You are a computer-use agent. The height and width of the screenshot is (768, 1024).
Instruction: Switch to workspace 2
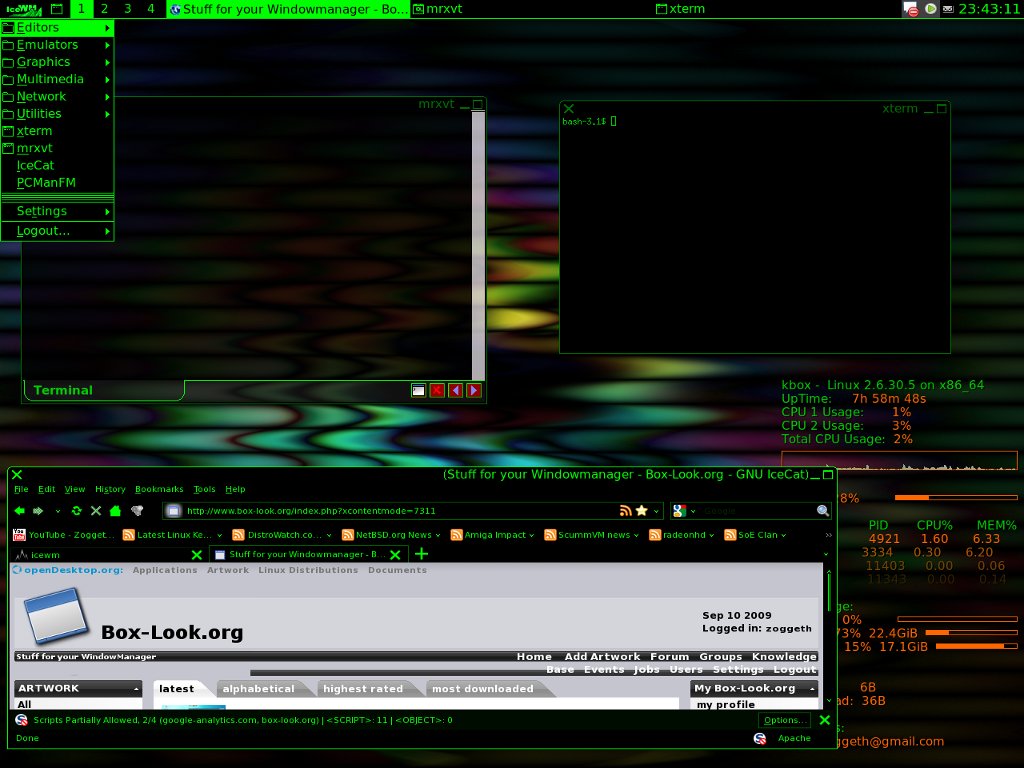pyautogui.click(x=104, y=9)
